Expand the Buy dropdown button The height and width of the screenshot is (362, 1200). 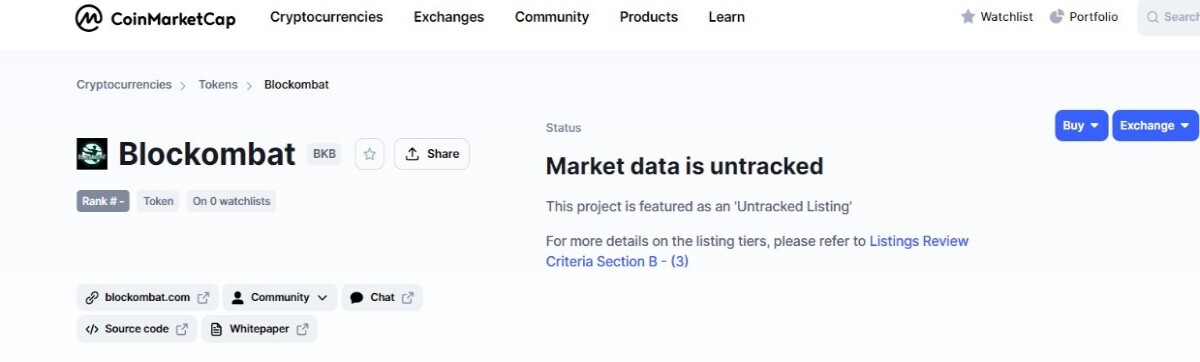(x=1081, y=126)
